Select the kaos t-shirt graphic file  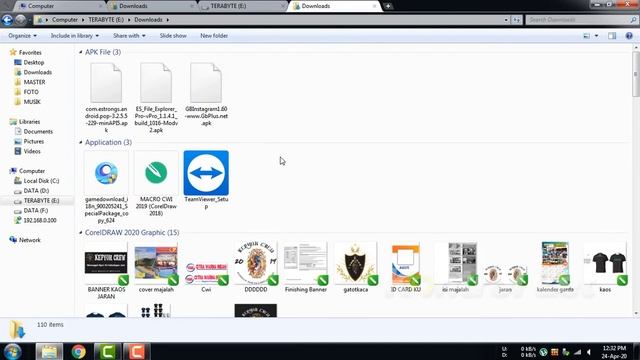[605, 267]
